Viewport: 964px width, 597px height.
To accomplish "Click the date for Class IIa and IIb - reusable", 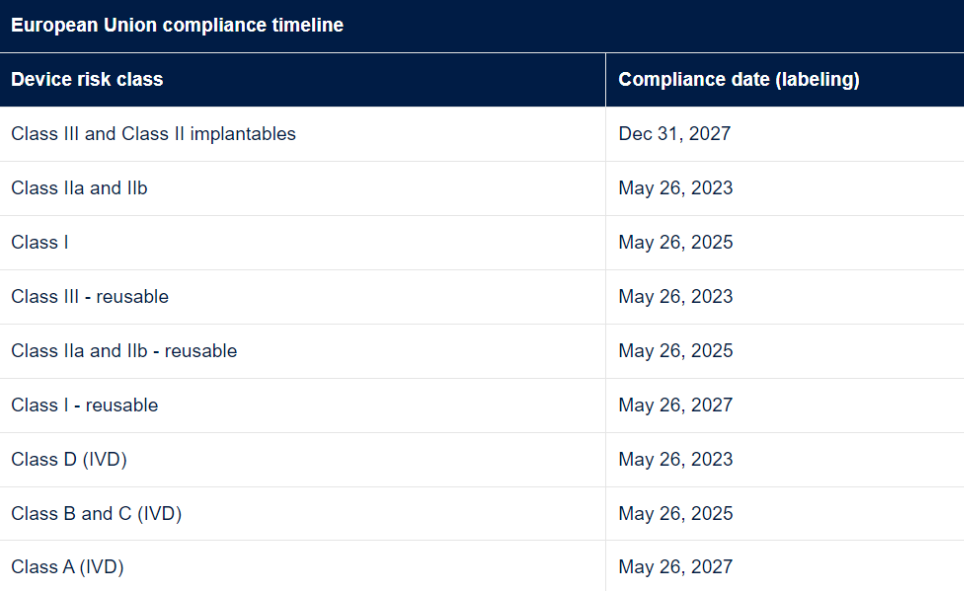I will 675,351.
